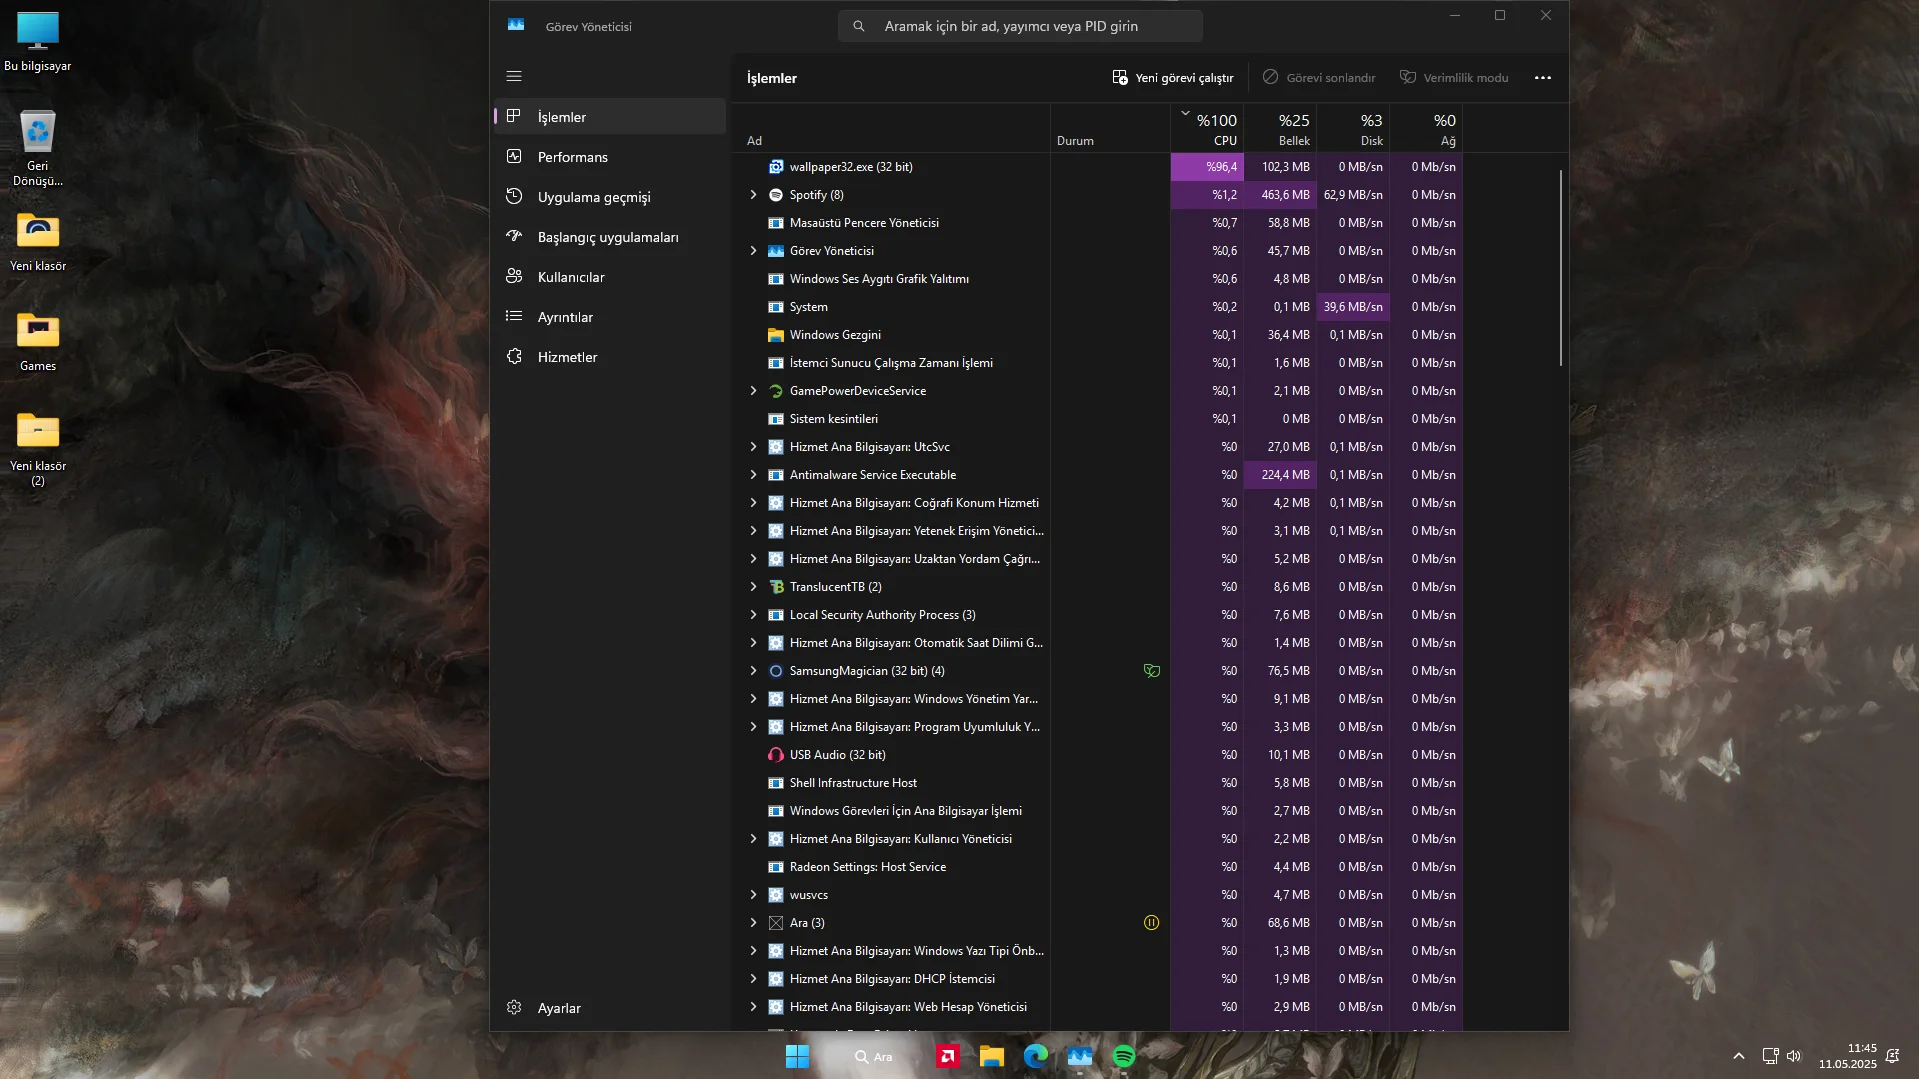Click the hamburger navigation menu icon

(x=514, y=76)
